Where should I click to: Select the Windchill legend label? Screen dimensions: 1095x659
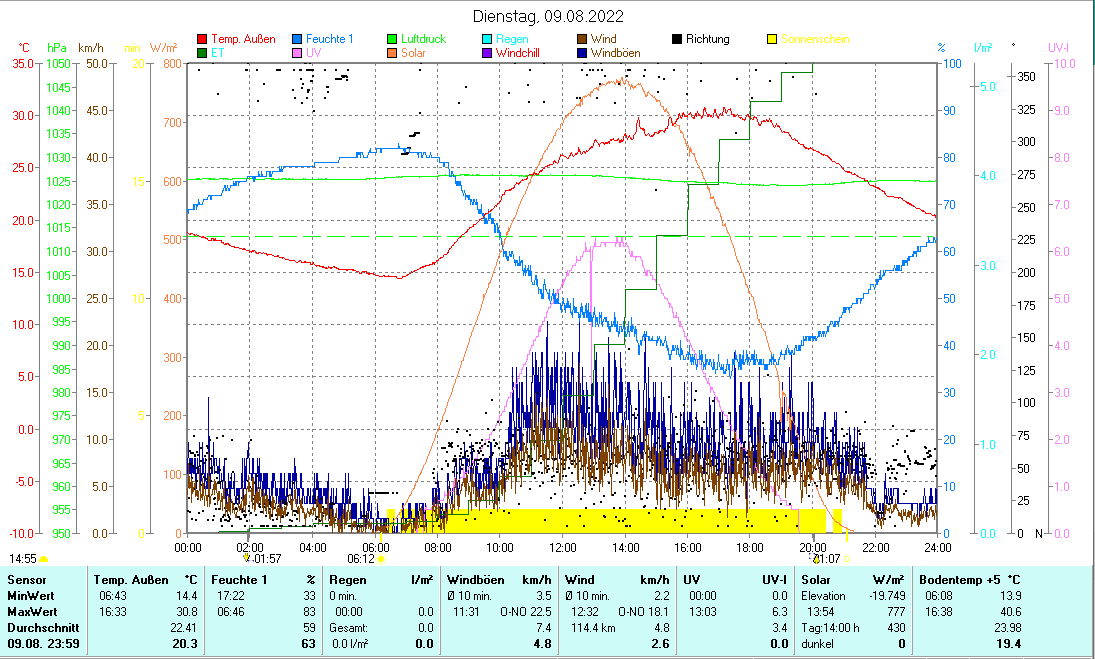point(517,53)
